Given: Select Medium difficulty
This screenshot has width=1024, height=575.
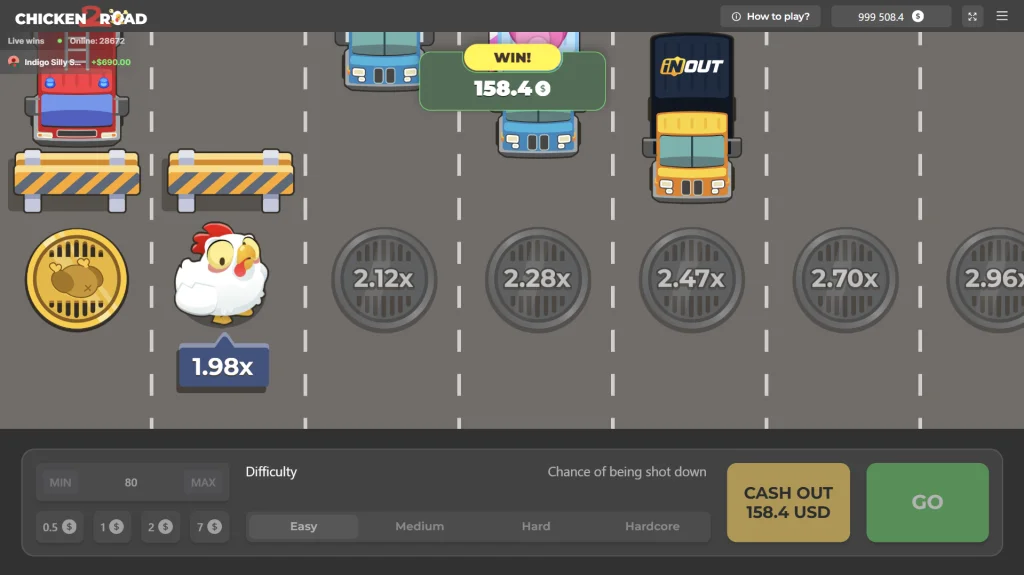Looking at the screenshot, I should (x=419, y=526).
